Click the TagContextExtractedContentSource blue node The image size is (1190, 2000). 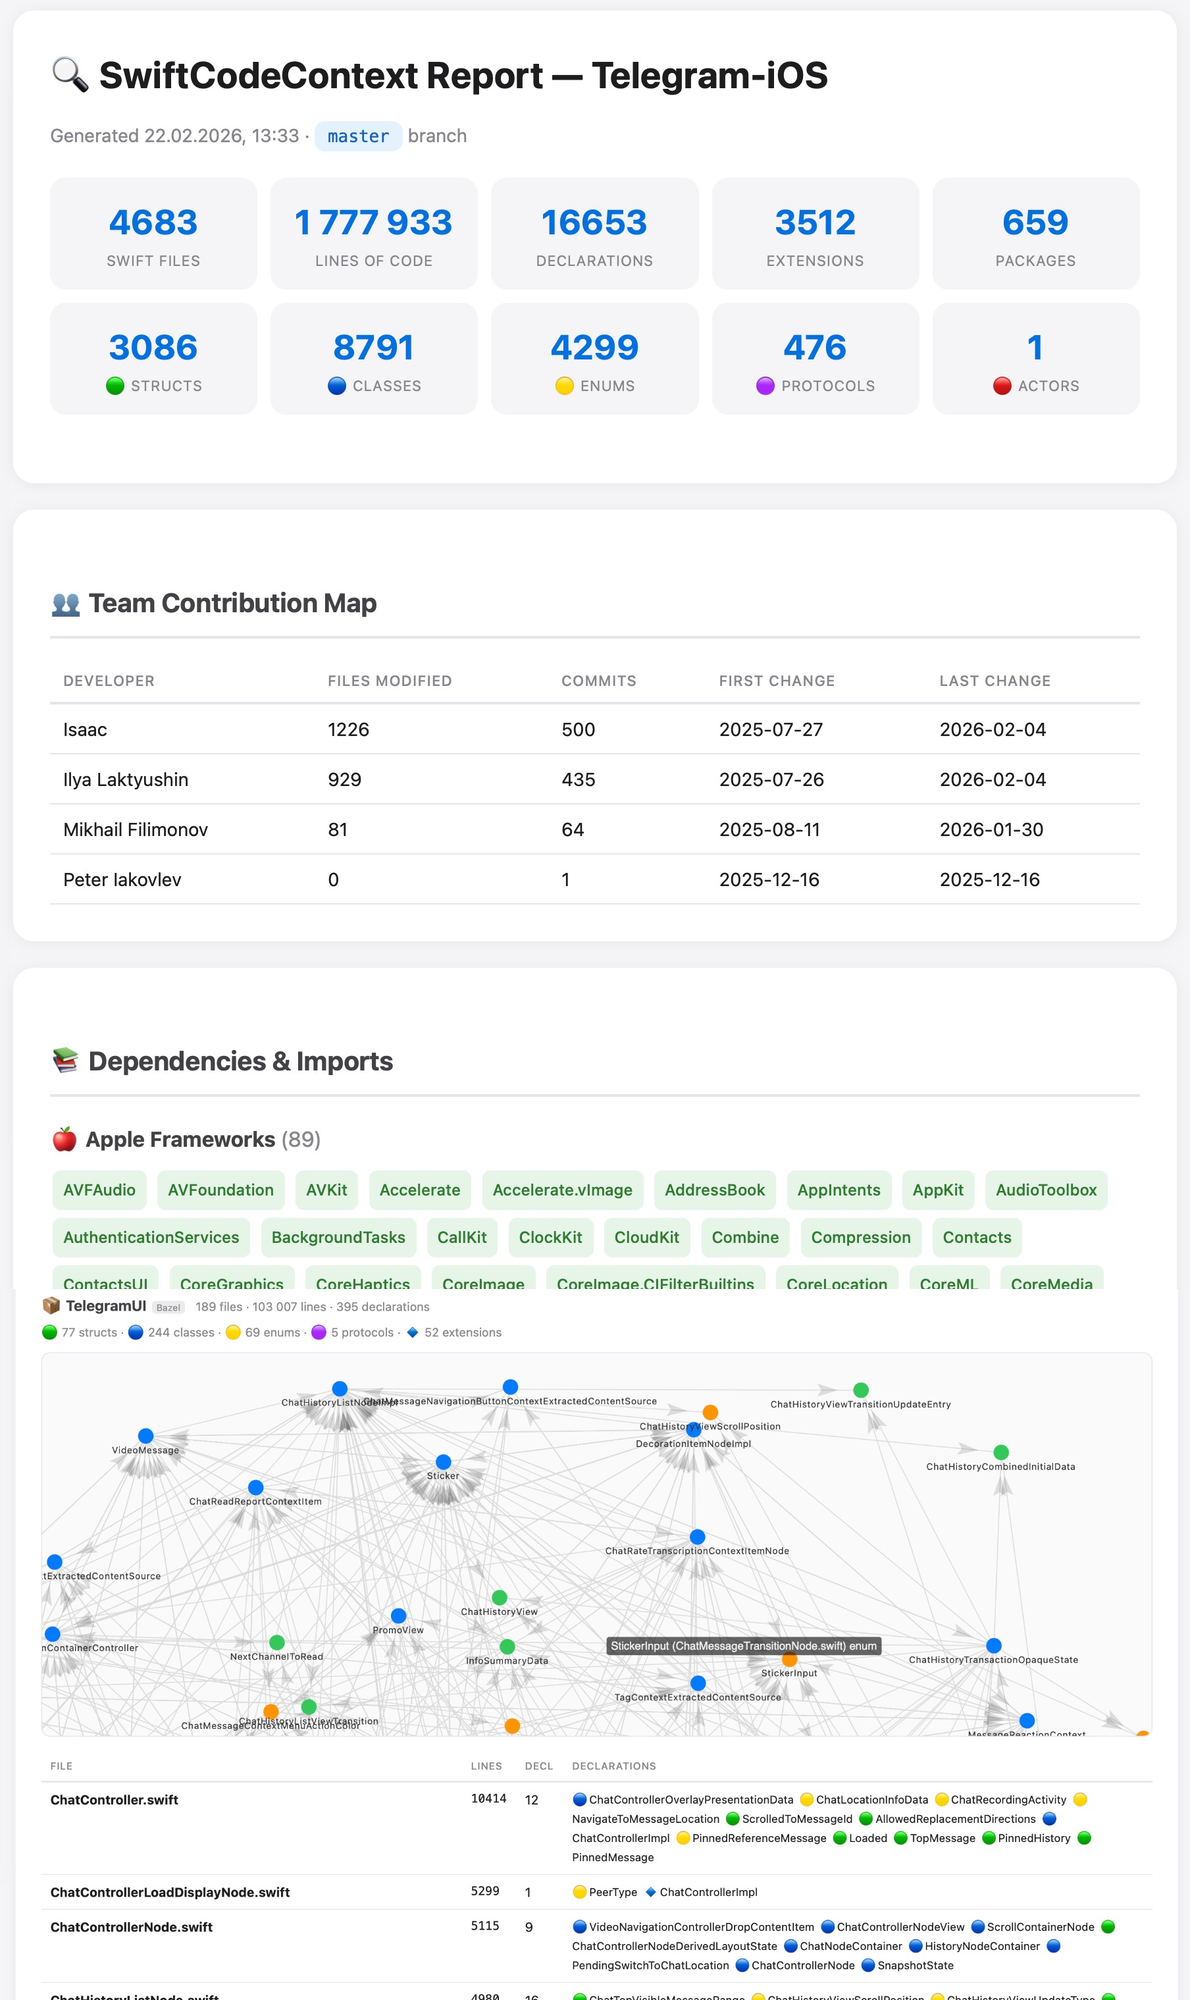698,1683
